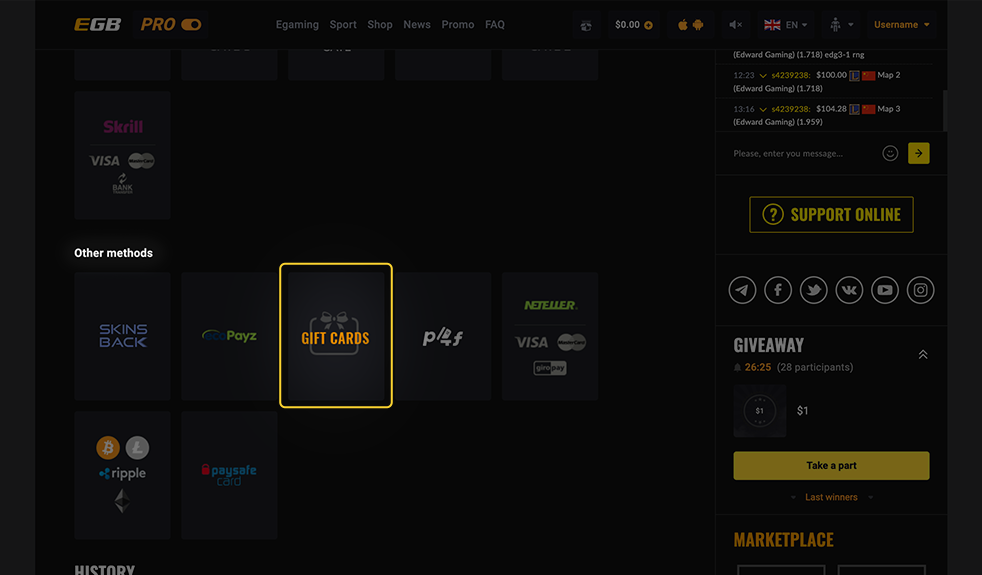Send the chat message with arrow button
The height and width of the screenshot is (575, 982).
click(x=919, y=153)
